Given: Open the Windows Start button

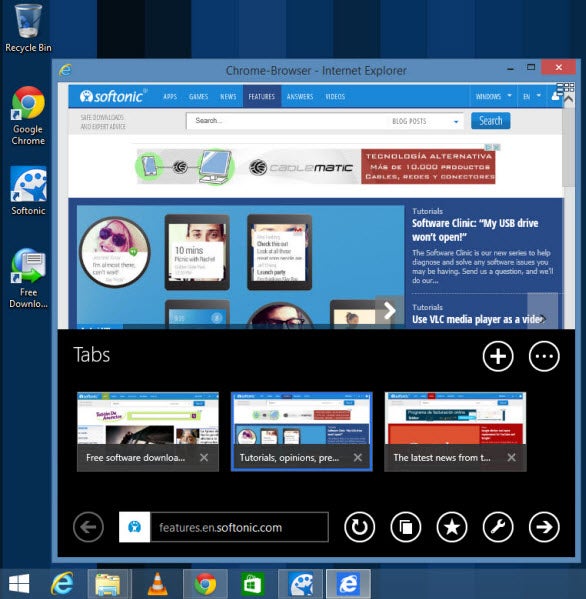Looking at the screenshot, I should click(19, 584).
